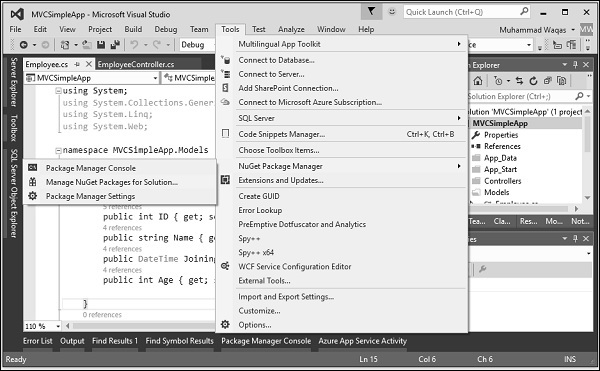Expand the NuGet Package Manager submenu
This screenshot has width=600, height=371.
coord(342,166)
